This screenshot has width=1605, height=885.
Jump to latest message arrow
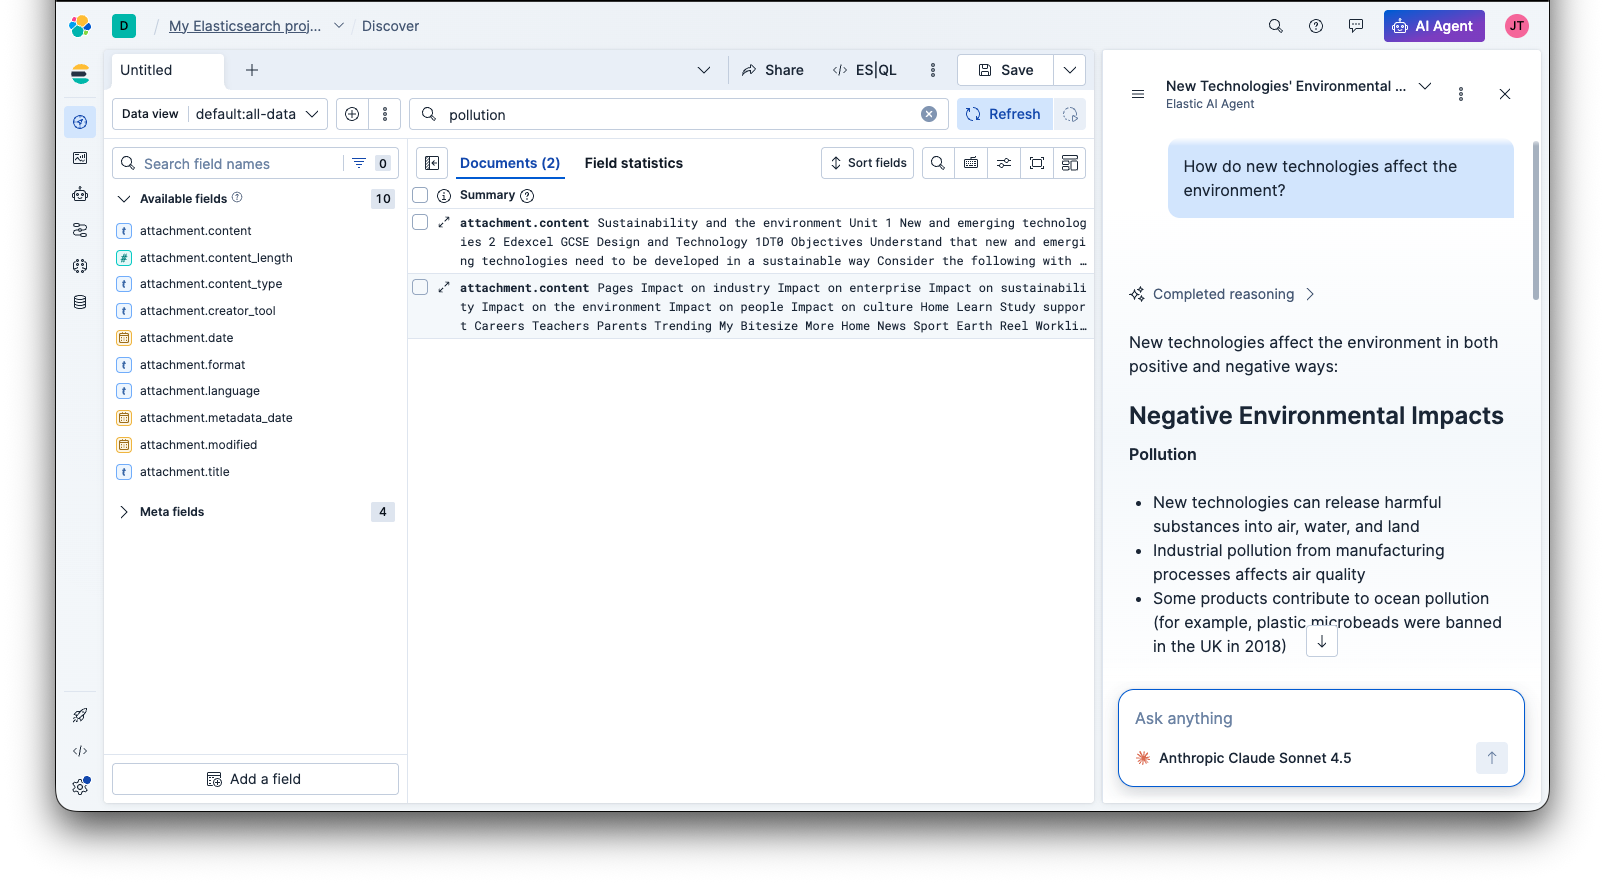(1322, 642)
